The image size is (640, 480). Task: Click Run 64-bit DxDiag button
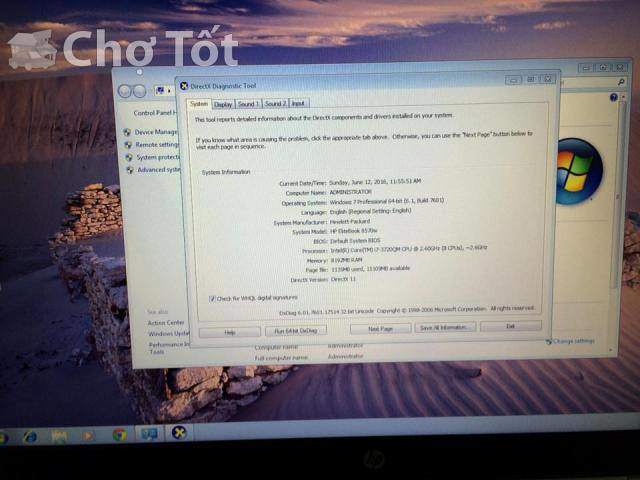click(x=296, y=331)
